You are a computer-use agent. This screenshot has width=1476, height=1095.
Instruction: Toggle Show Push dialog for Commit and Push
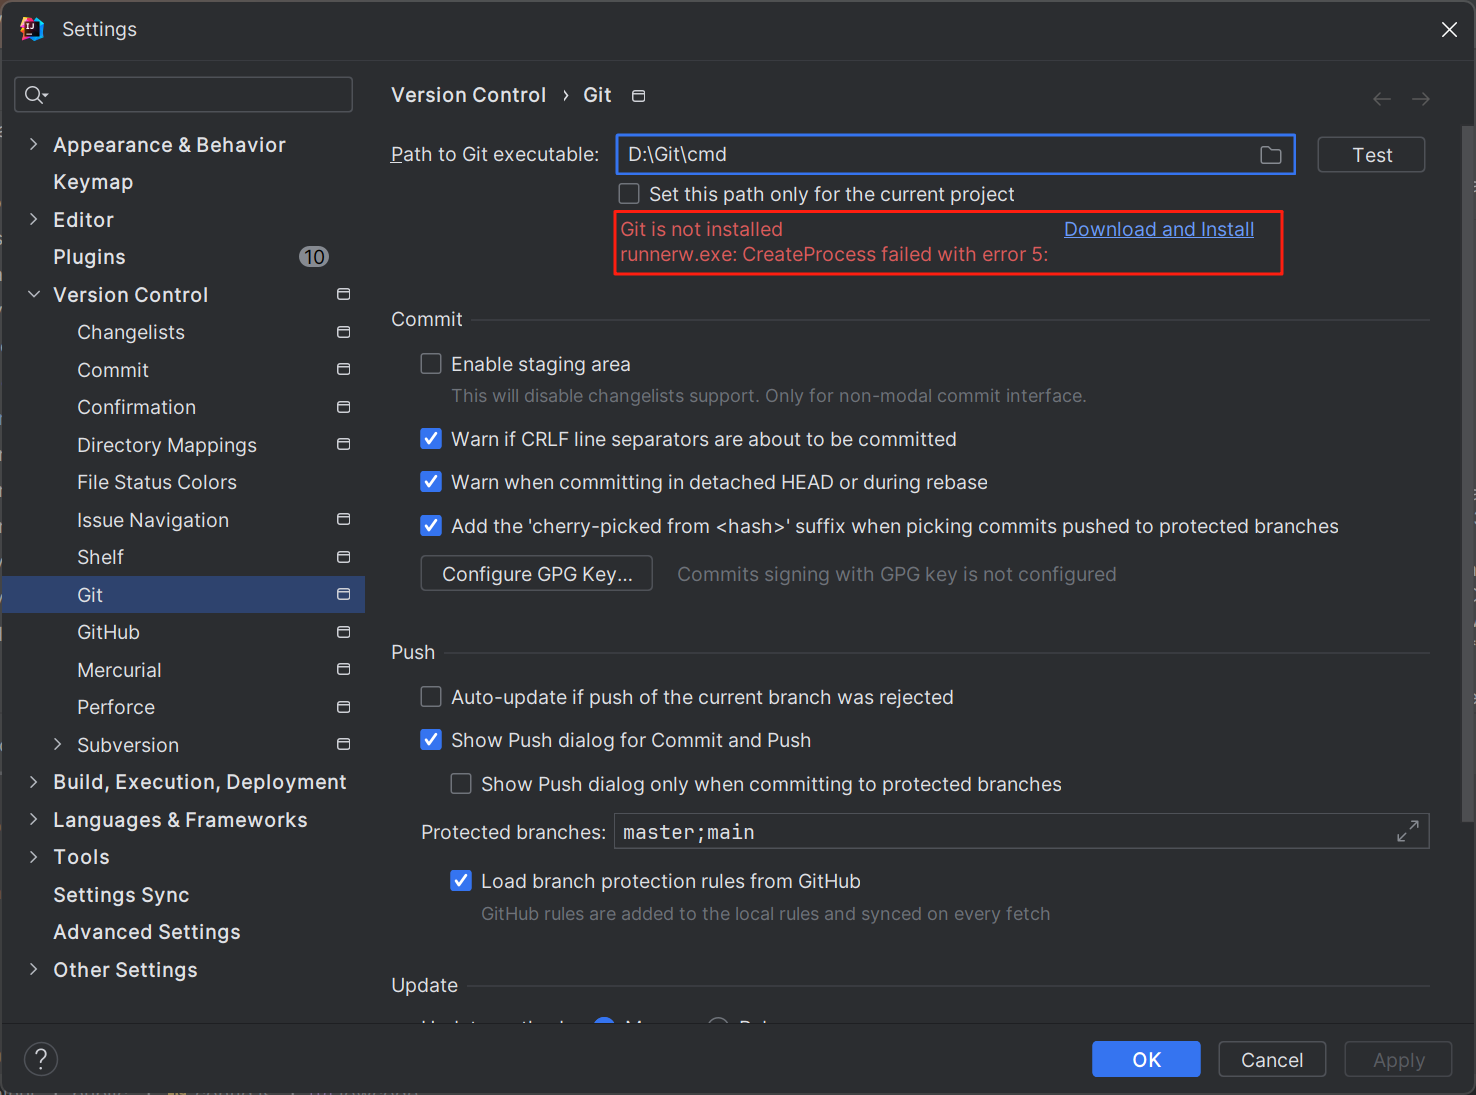pyautogui.click(x=431, y=739)
